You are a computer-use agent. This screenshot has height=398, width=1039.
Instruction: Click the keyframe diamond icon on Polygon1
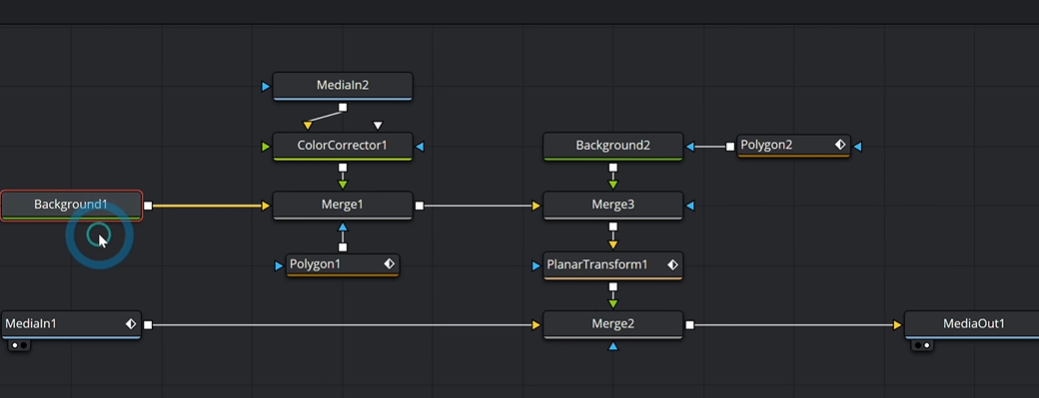click(x=389, y=264)
